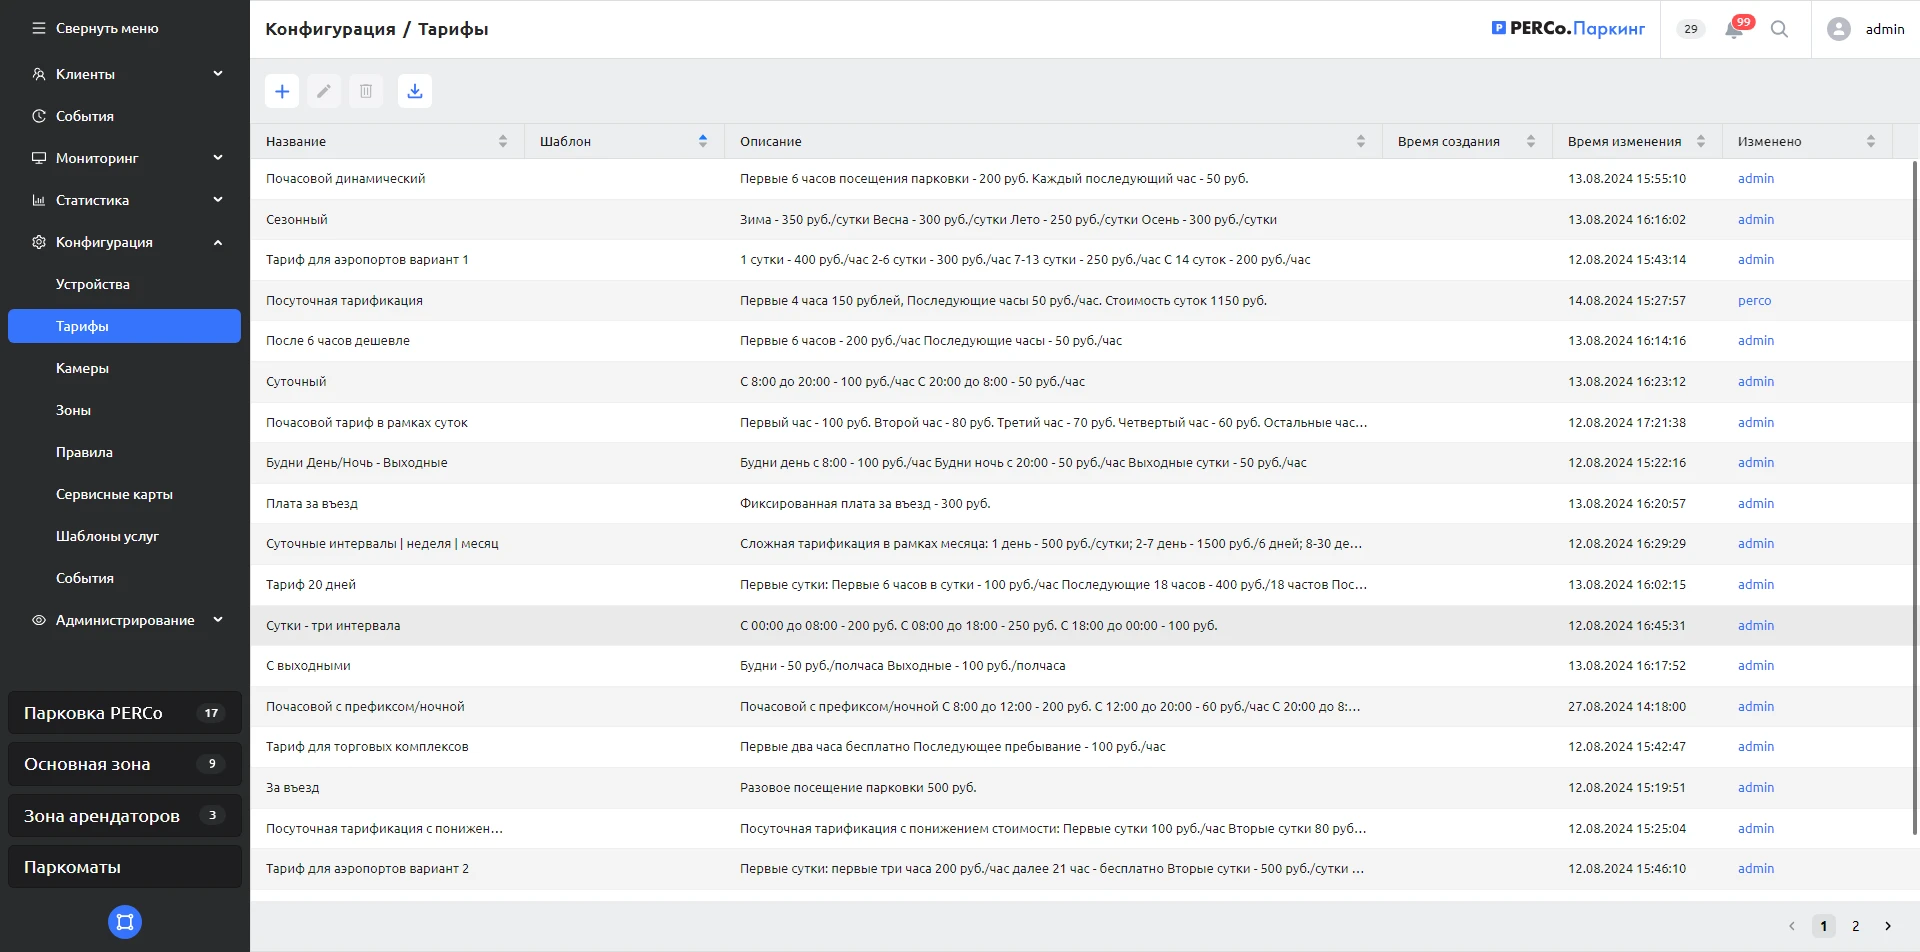Click the search magnifier icon
This screenshot has width=1920, height=952.
[1779, 29]
